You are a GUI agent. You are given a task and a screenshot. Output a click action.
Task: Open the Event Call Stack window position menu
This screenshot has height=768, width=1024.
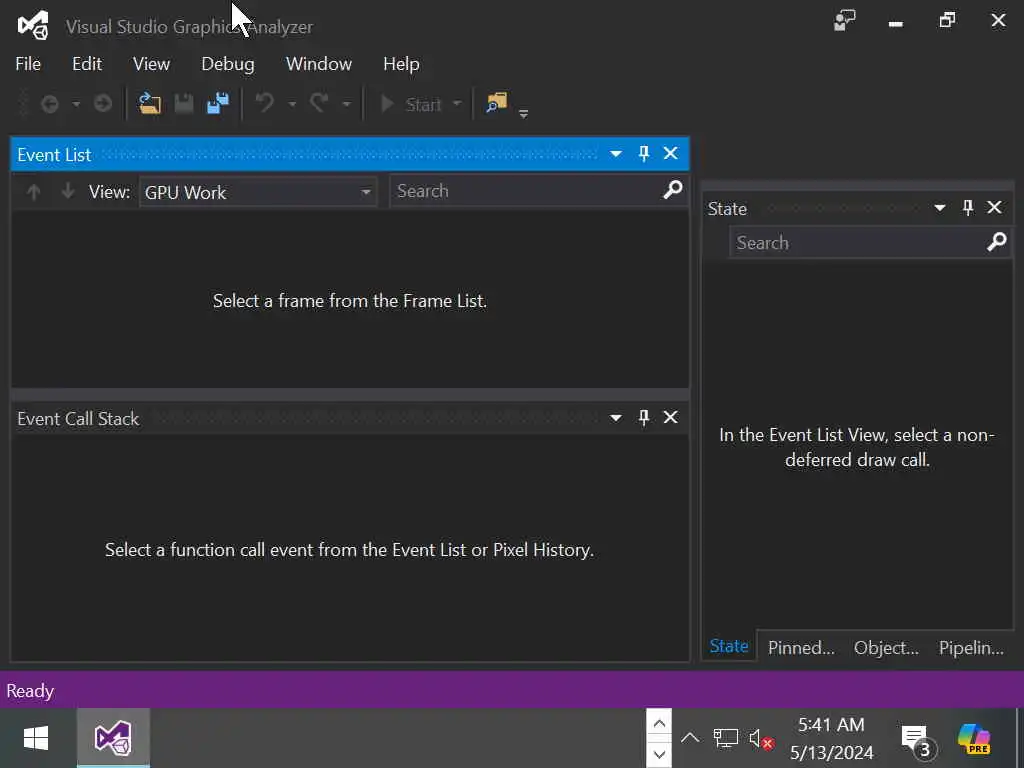pos(616,418)
